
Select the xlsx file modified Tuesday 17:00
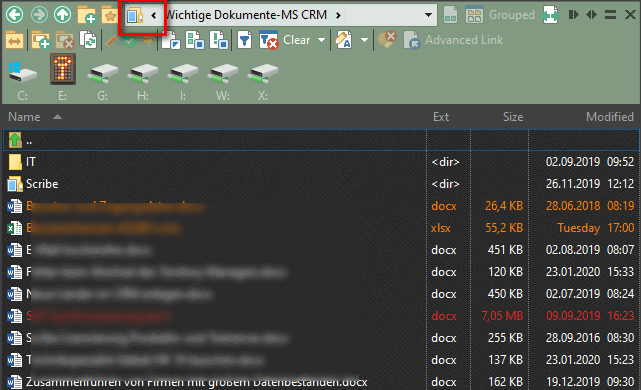point(321,228)
